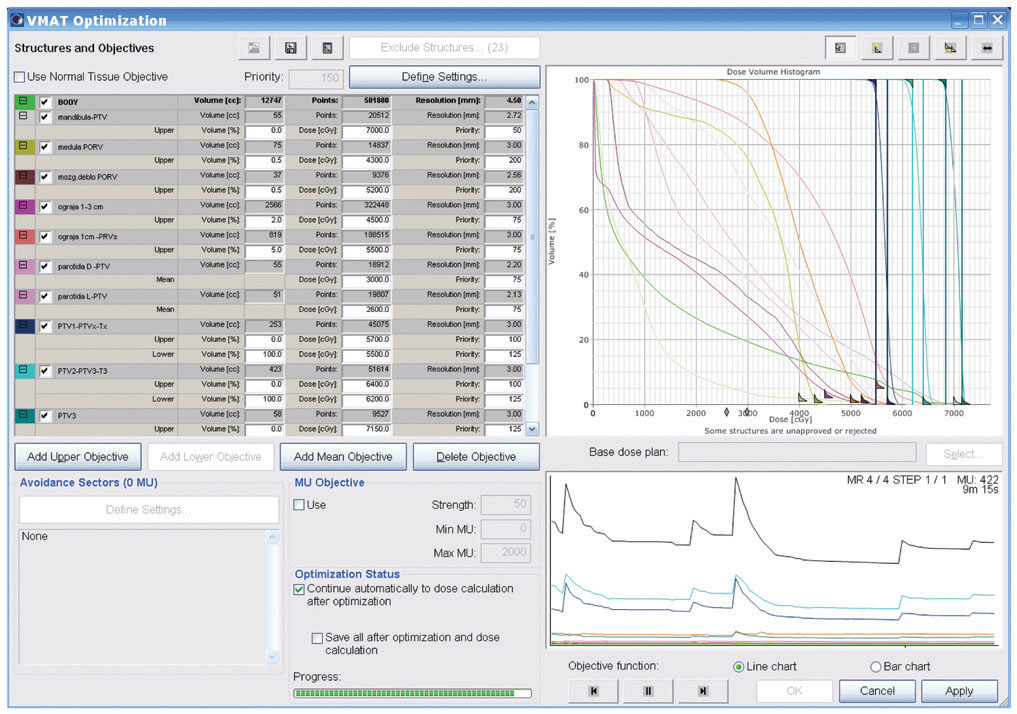Pause the running optimization
This screenshot has width=1017, height=714.
click(648, 691)
